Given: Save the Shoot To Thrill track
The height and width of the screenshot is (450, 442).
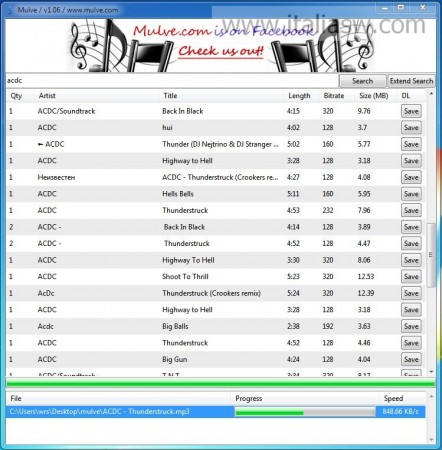Looking at the screenshot, I should 411,276.
